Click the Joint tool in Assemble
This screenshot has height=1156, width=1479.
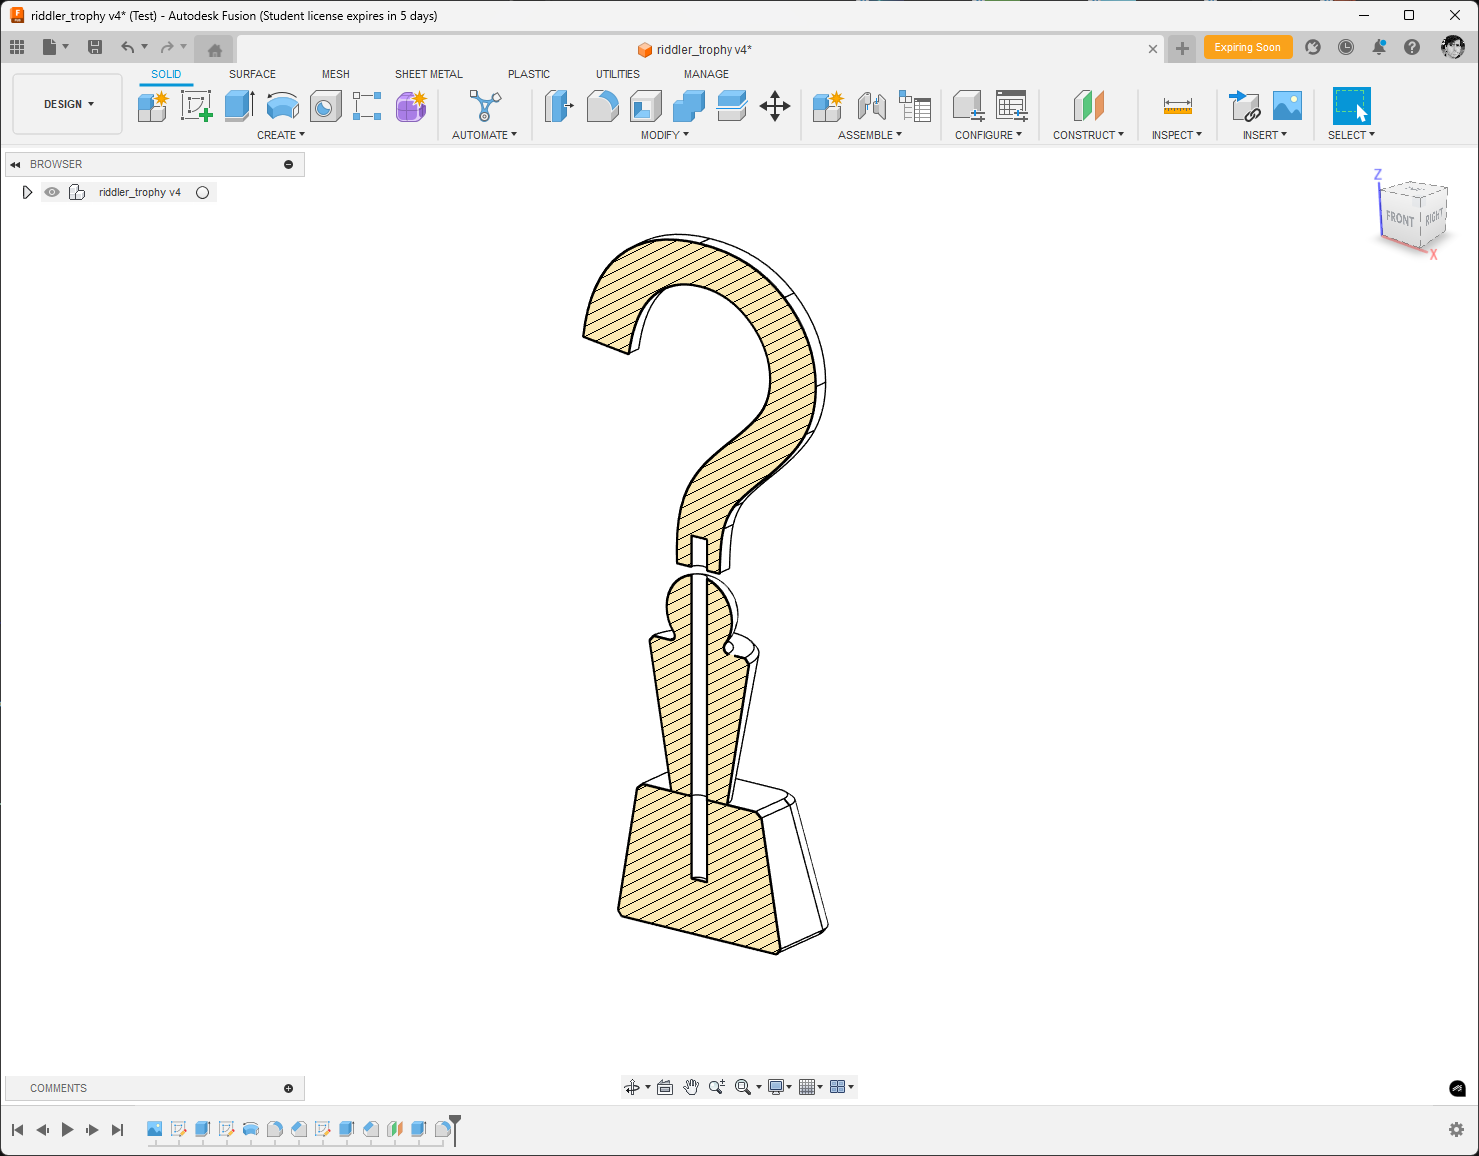[872, 106]
